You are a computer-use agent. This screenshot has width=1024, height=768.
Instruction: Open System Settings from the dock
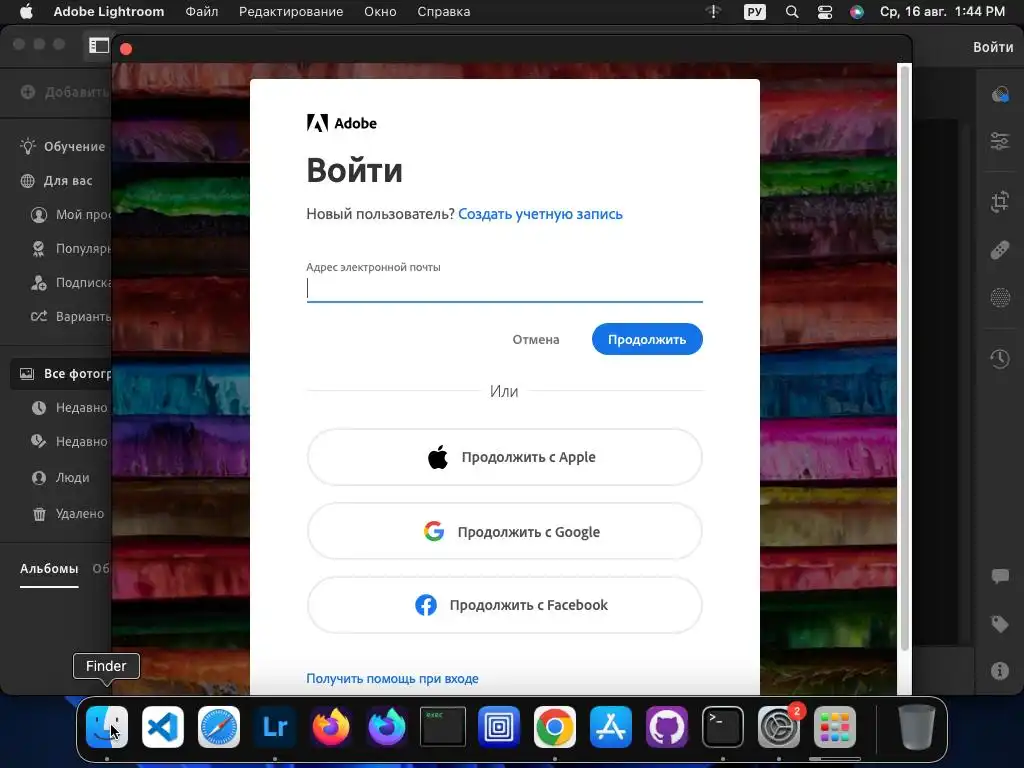(x=778, y=726)
